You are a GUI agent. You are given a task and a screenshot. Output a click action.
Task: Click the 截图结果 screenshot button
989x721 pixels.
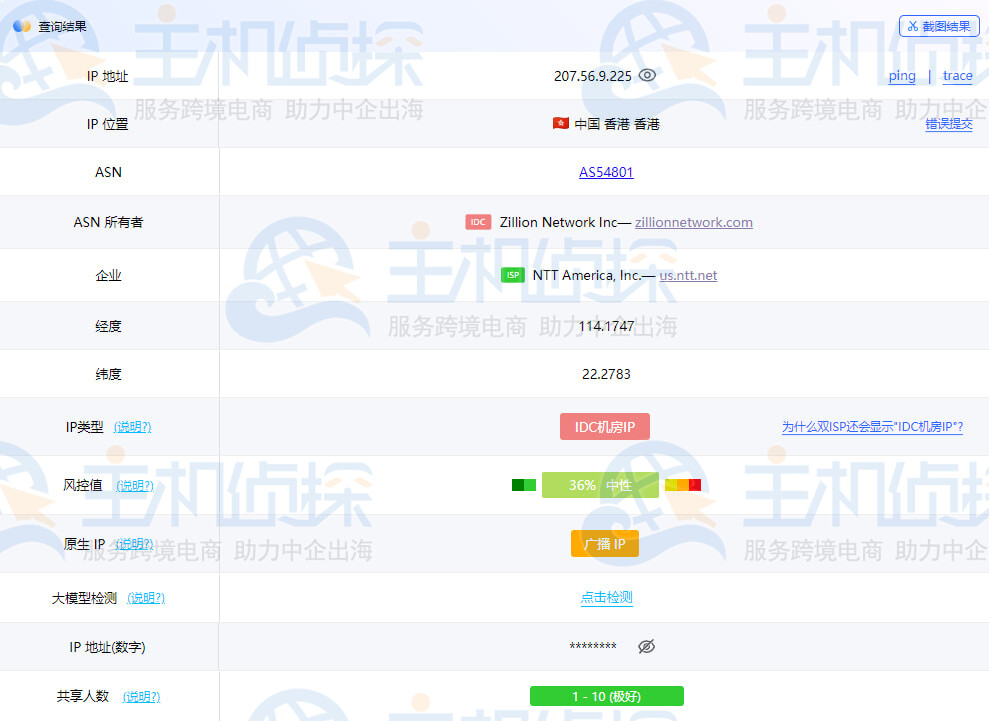tap(938, 26)
